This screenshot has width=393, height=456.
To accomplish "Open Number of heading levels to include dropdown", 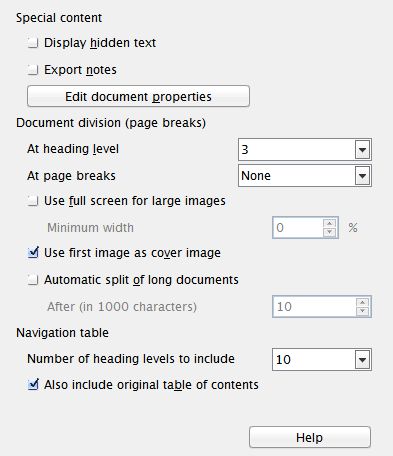I will coord(322,359).
